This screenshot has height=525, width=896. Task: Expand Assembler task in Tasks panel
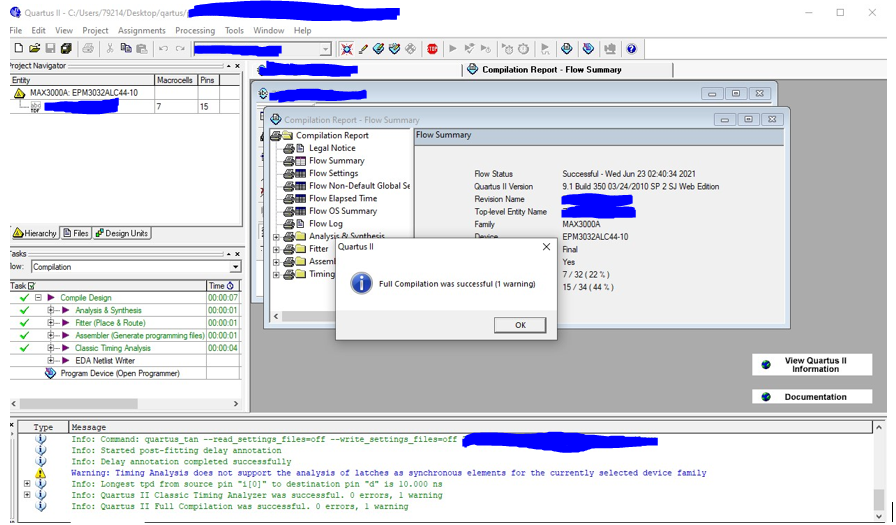click(x=51, y=335)
